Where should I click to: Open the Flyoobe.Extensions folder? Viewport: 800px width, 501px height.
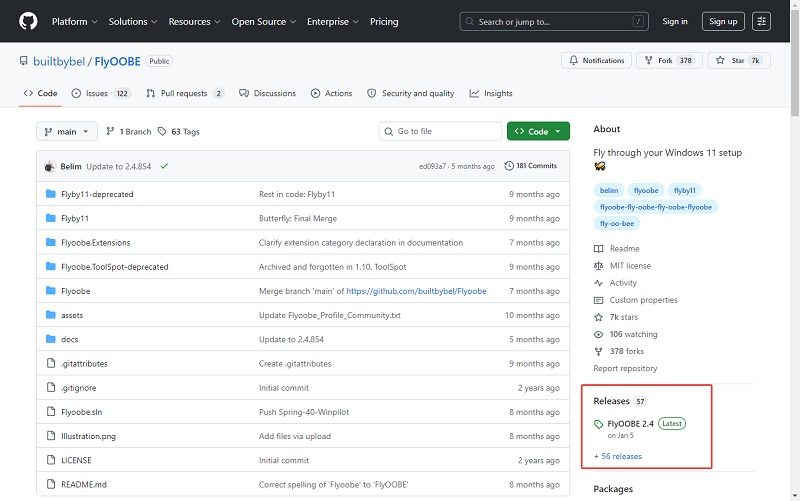pos(95,243)
